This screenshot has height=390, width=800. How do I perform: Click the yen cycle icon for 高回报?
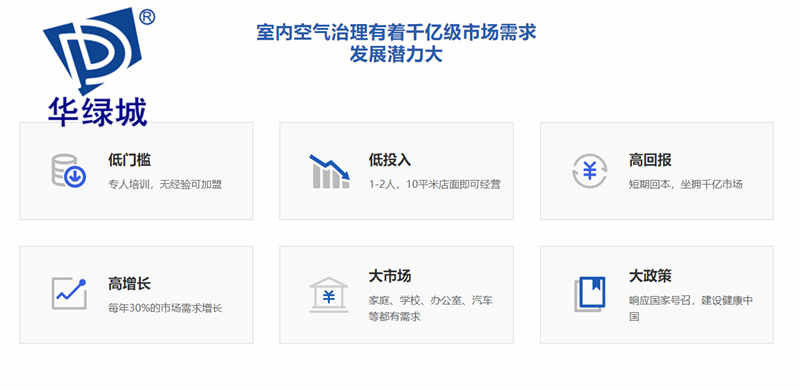[589, 170]
